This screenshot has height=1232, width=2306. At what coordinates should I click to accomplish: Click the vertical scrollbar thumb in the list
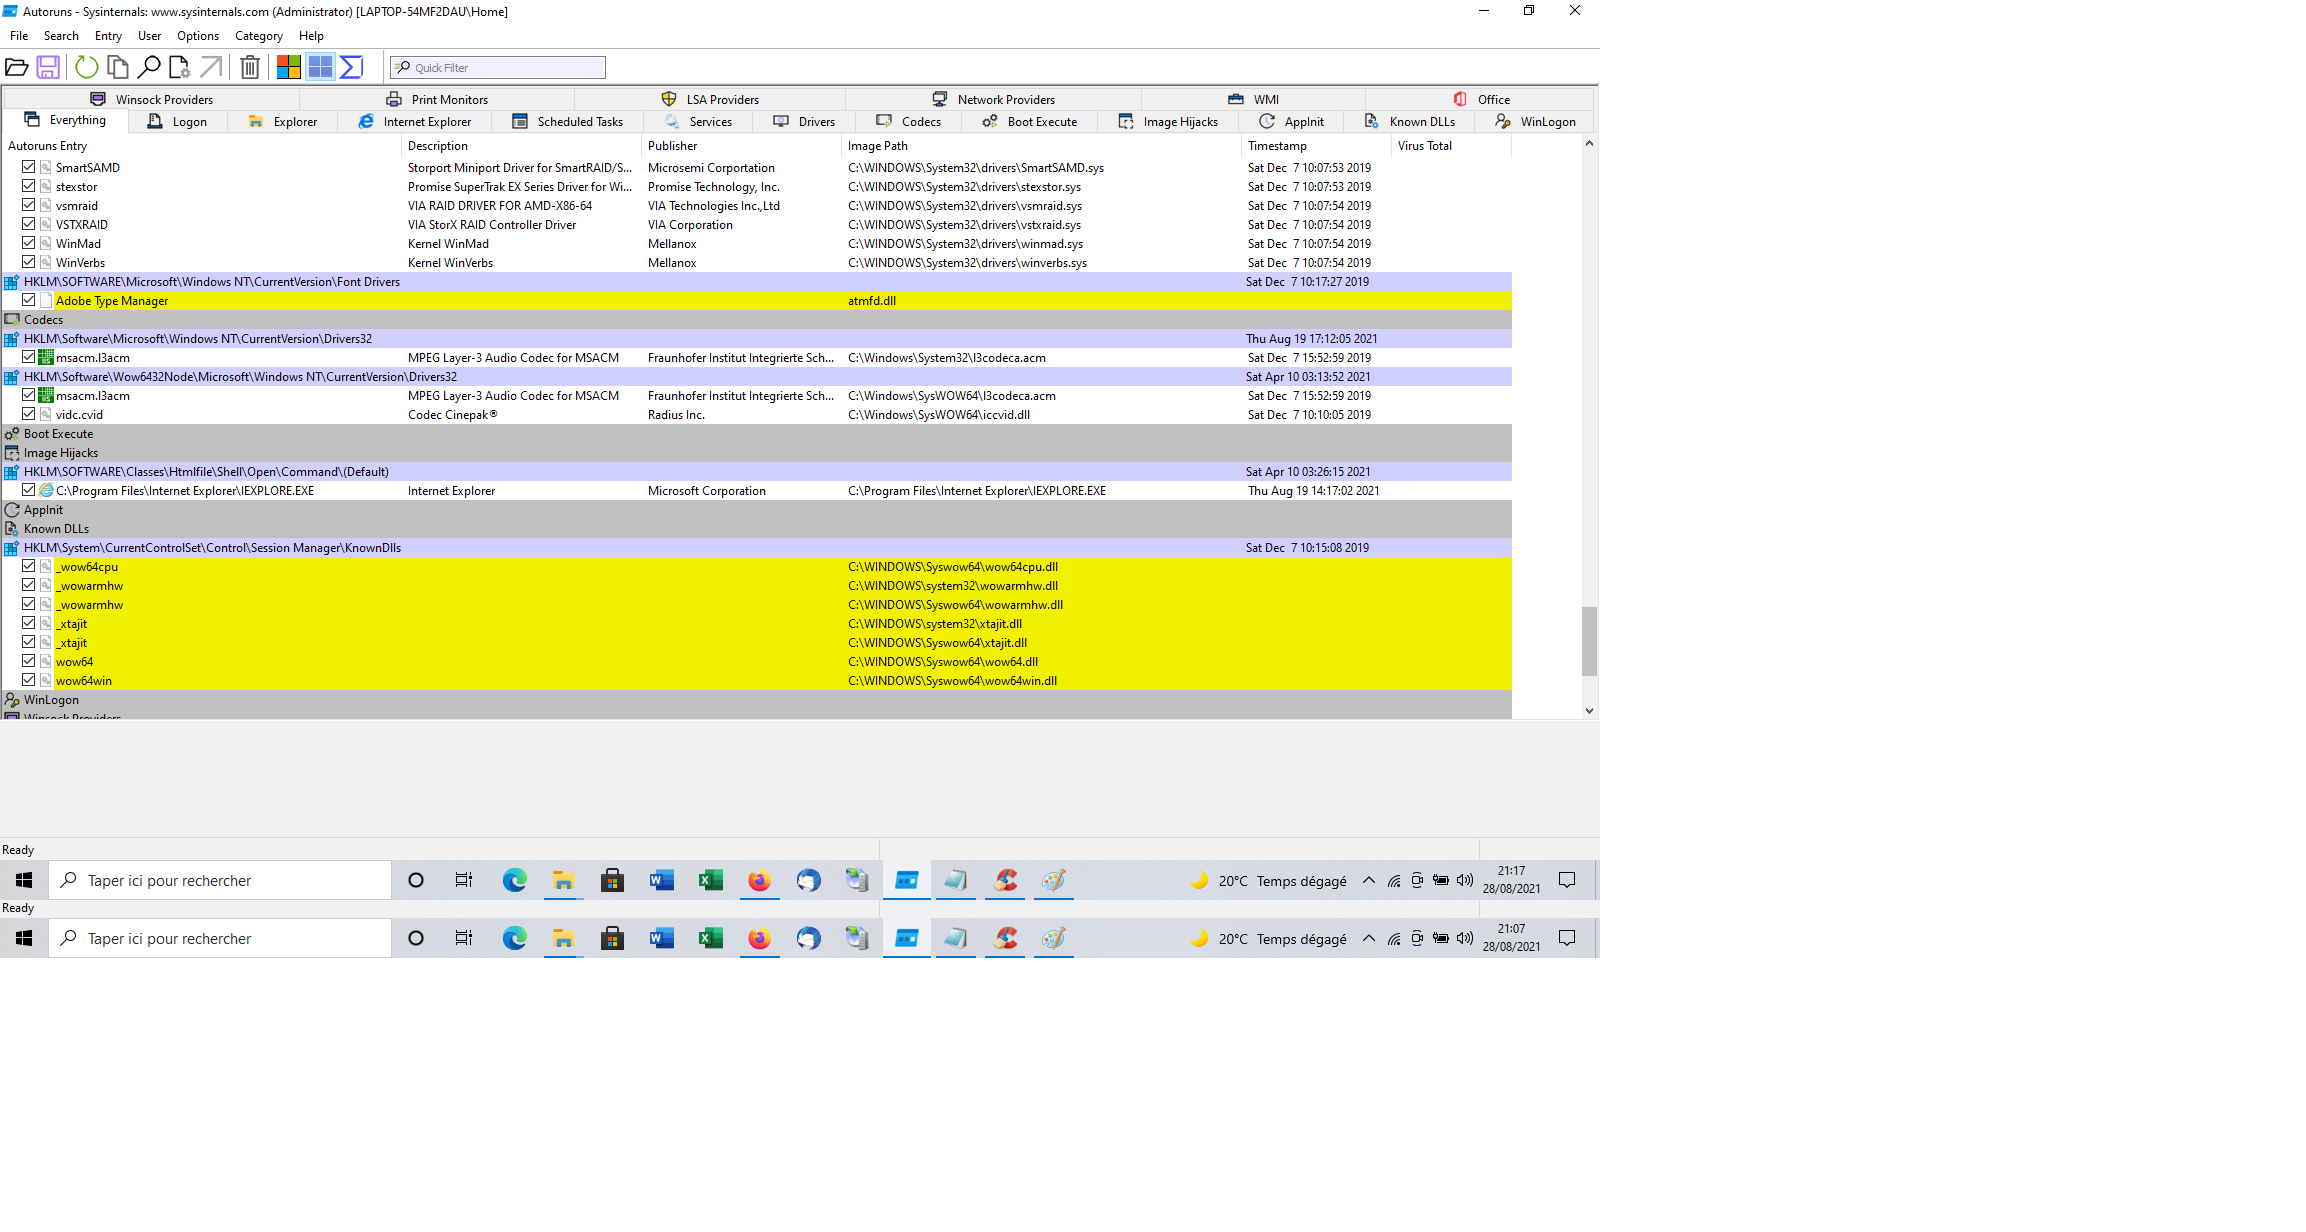point(1589,641)
